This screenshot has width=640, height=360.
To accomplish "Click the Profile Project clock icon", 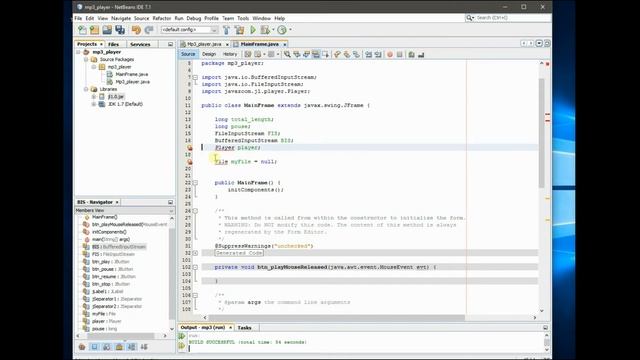I will 282,30.
